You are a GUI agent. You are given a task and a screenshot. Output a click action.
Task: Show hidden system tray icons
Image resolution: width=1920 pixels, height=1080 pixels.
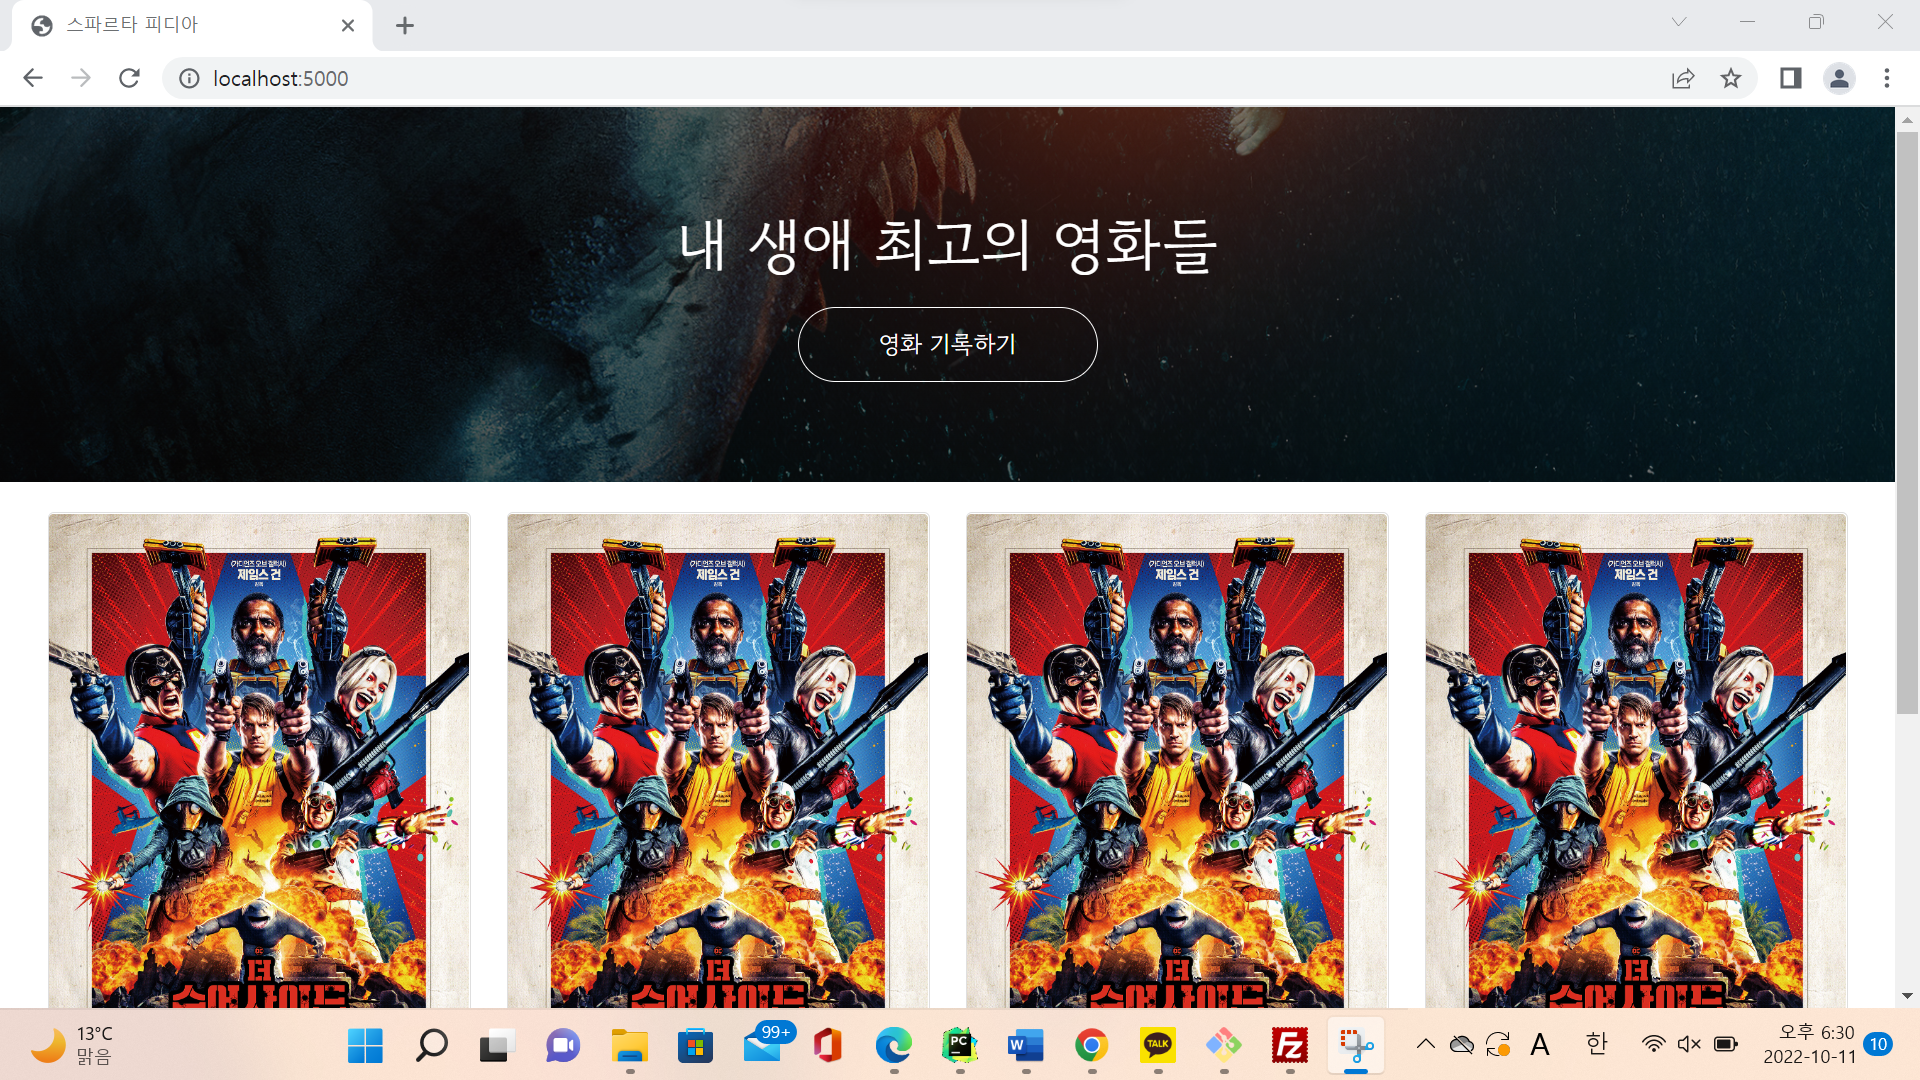pyautogui.click(x=1426, y=1045)
